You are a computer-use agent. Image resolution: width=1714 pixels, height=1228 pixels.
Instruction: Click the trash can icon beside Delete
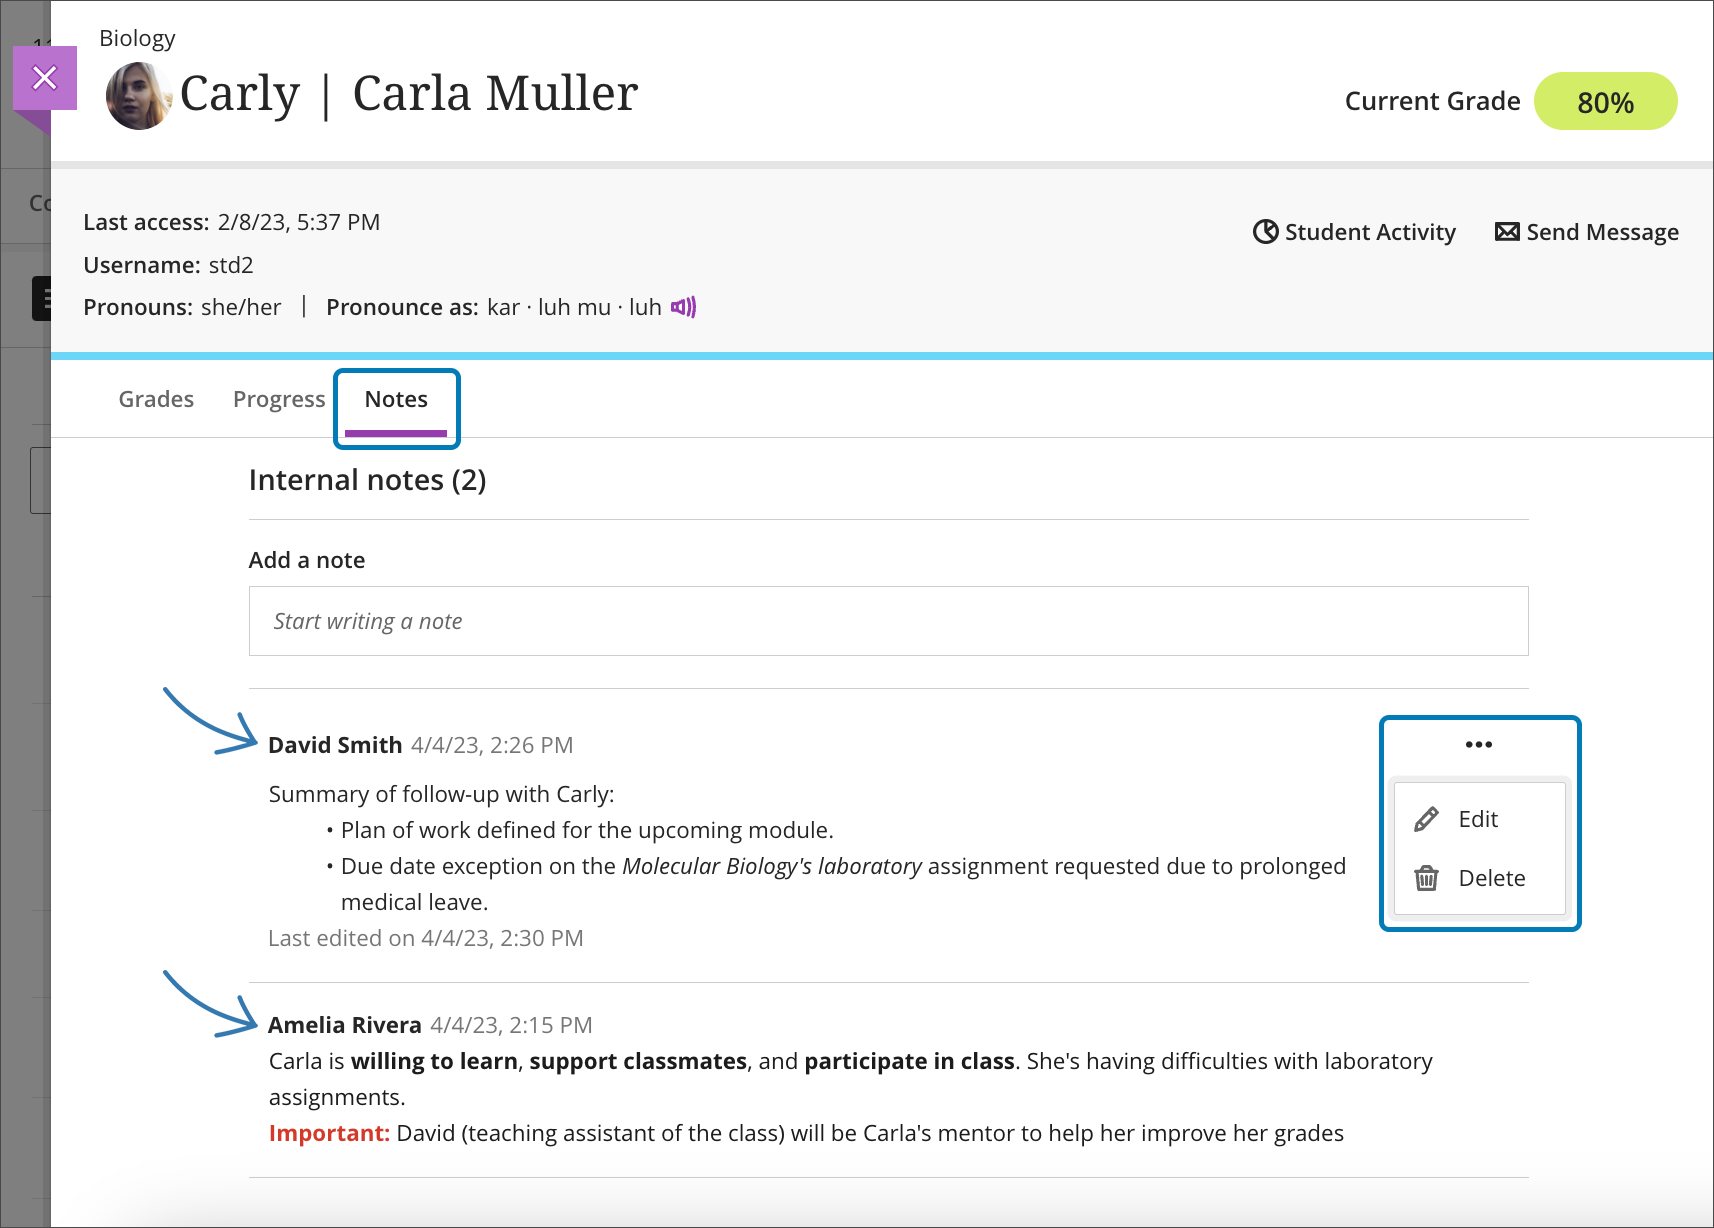[x=1426, y=878]
